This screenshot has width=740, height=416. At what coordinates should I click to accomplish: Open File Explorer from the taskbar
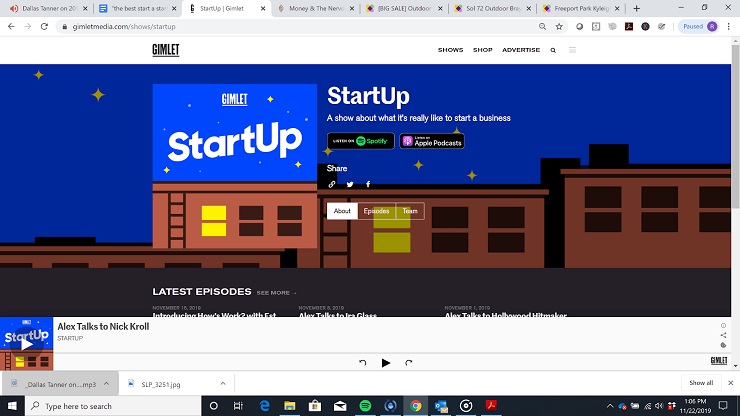click(x=290, y=406)
